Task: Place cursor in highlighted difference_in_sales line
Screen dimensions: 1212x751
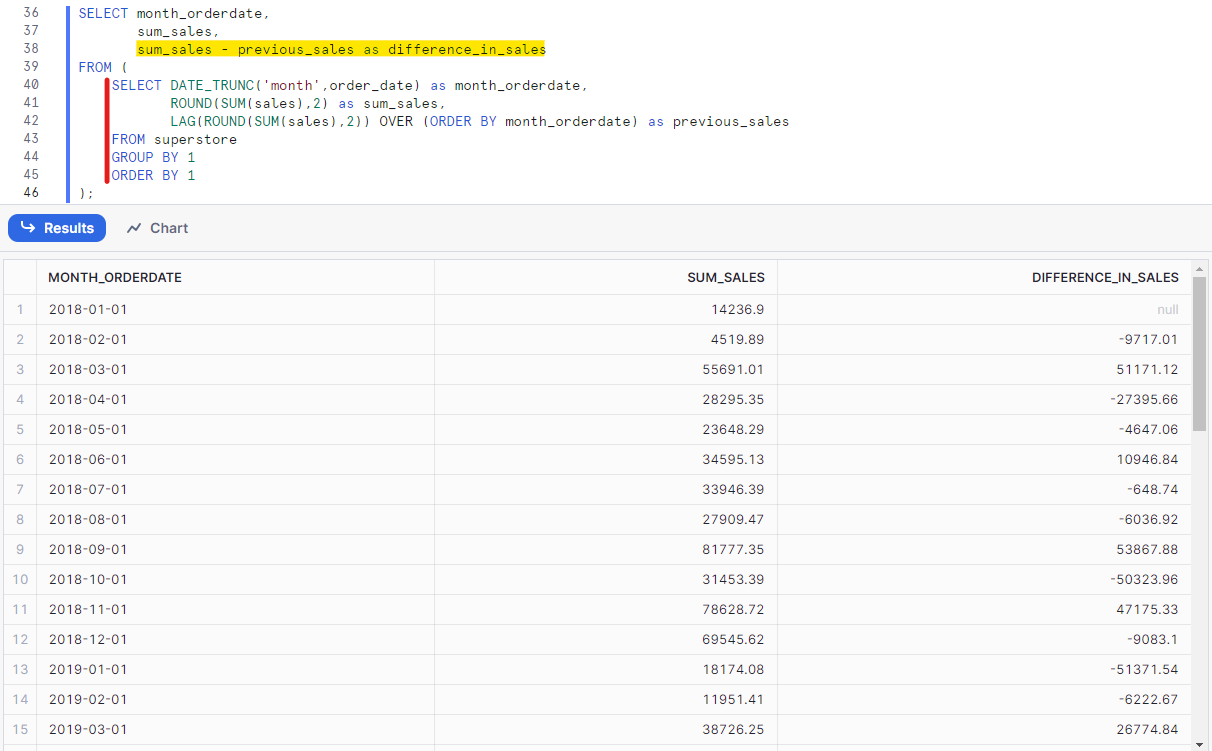Action: pos(341,49)
